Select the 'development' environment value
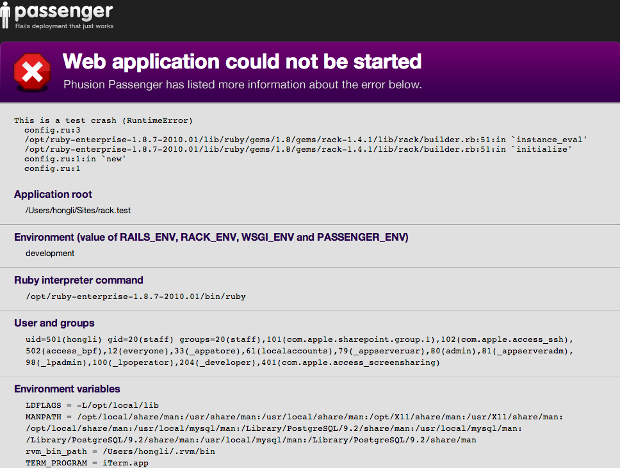 [50, 253]
